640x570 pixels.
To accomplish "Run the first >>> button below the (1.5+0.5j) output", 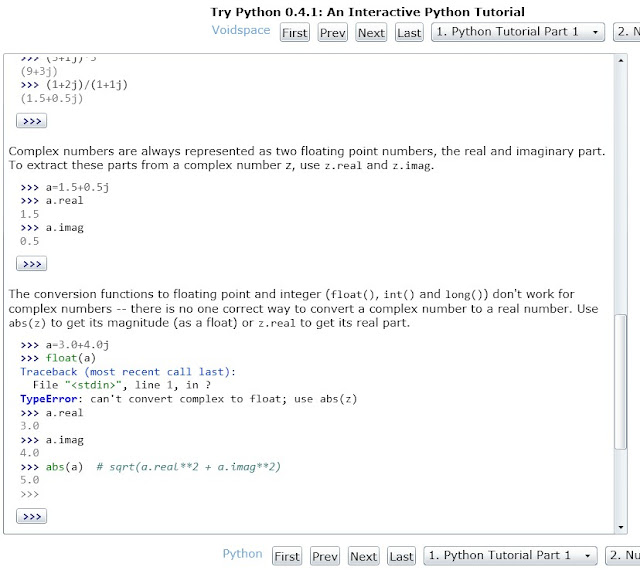I will 31,121.
